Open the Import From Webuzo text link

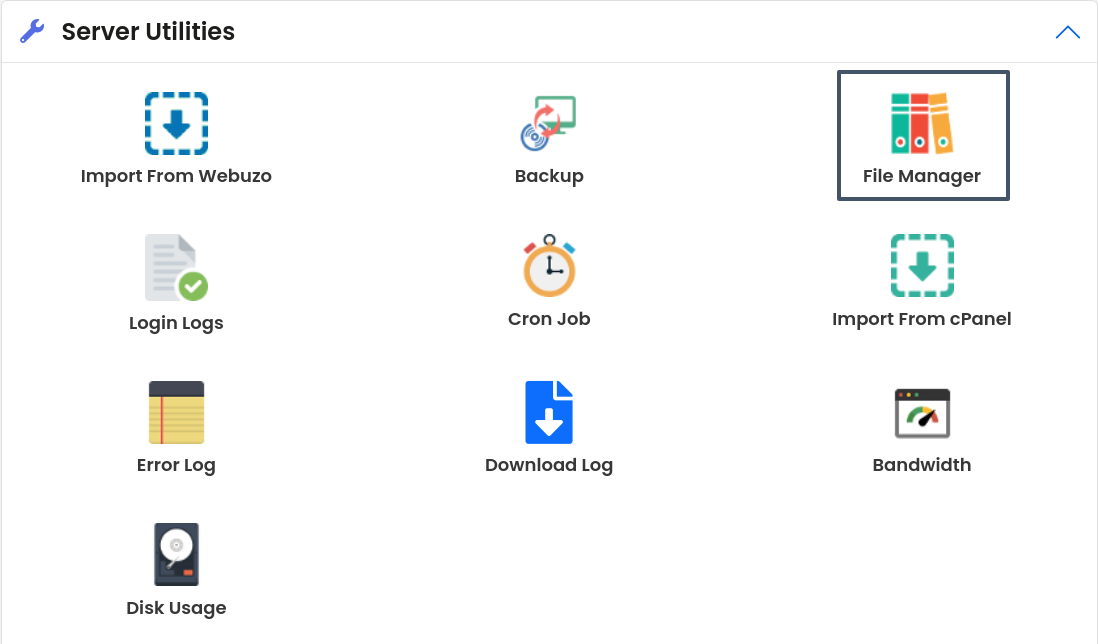click(176, 176)
